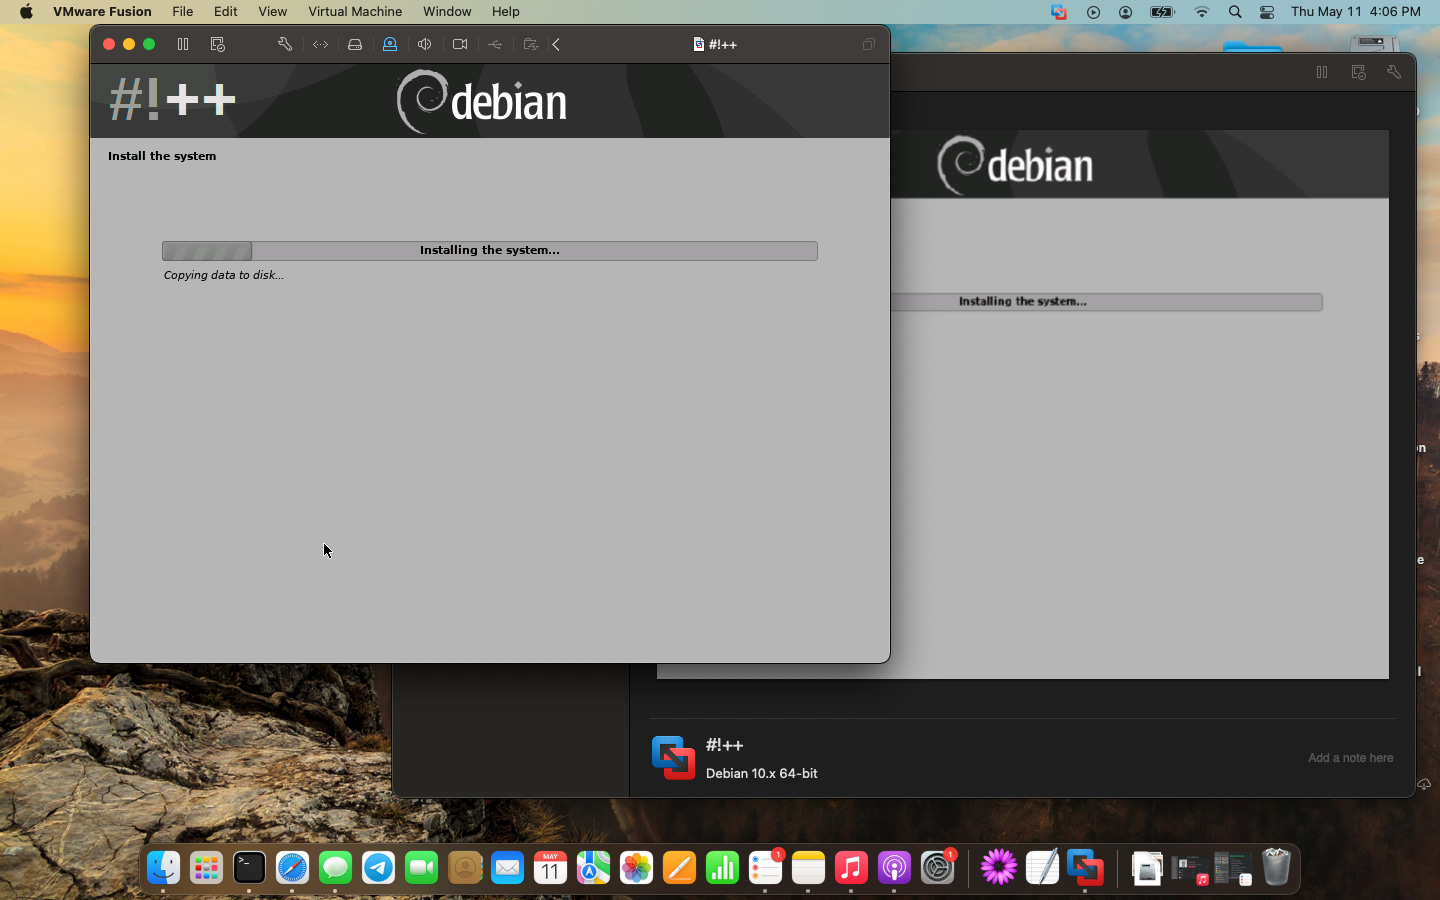Open settings wrench in Library window

[1394, 72]
